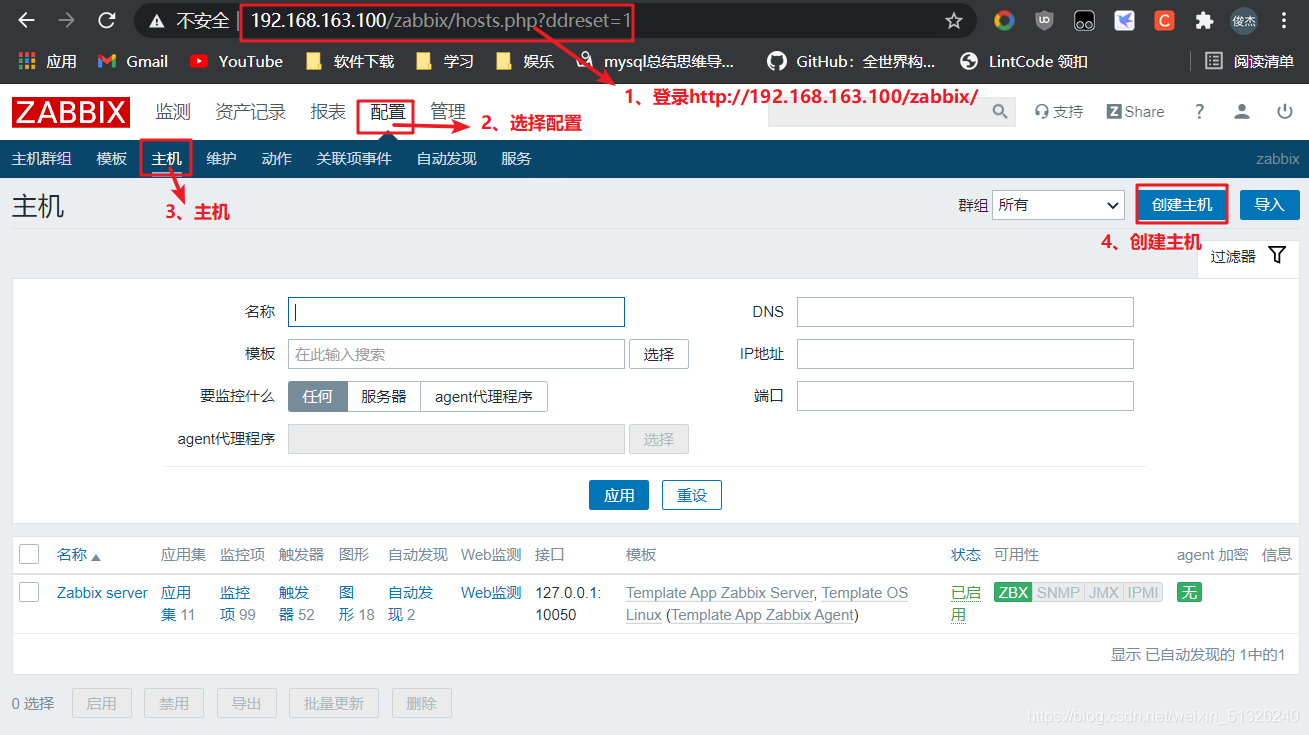The width and height of the screenshot is (1309, 735).
Task: Focus the 名称 filter input field
Action: pyautogui.click(x=456, y=312)
